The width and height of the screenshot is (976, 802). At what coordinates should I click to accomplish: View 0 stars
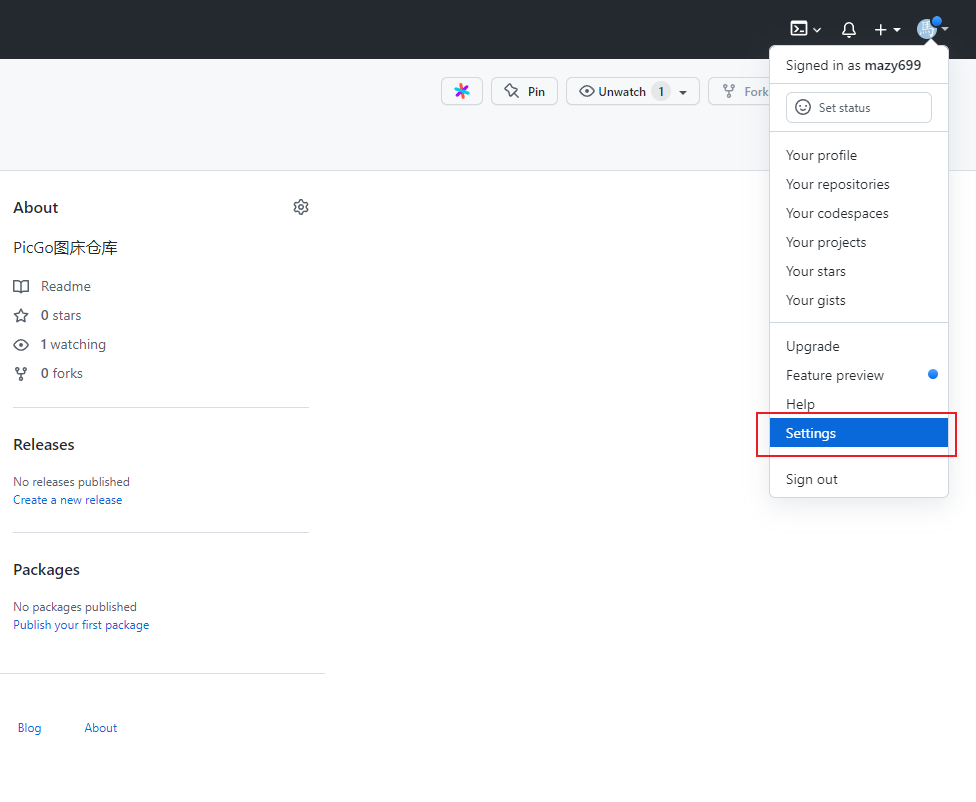click(61, 316)
